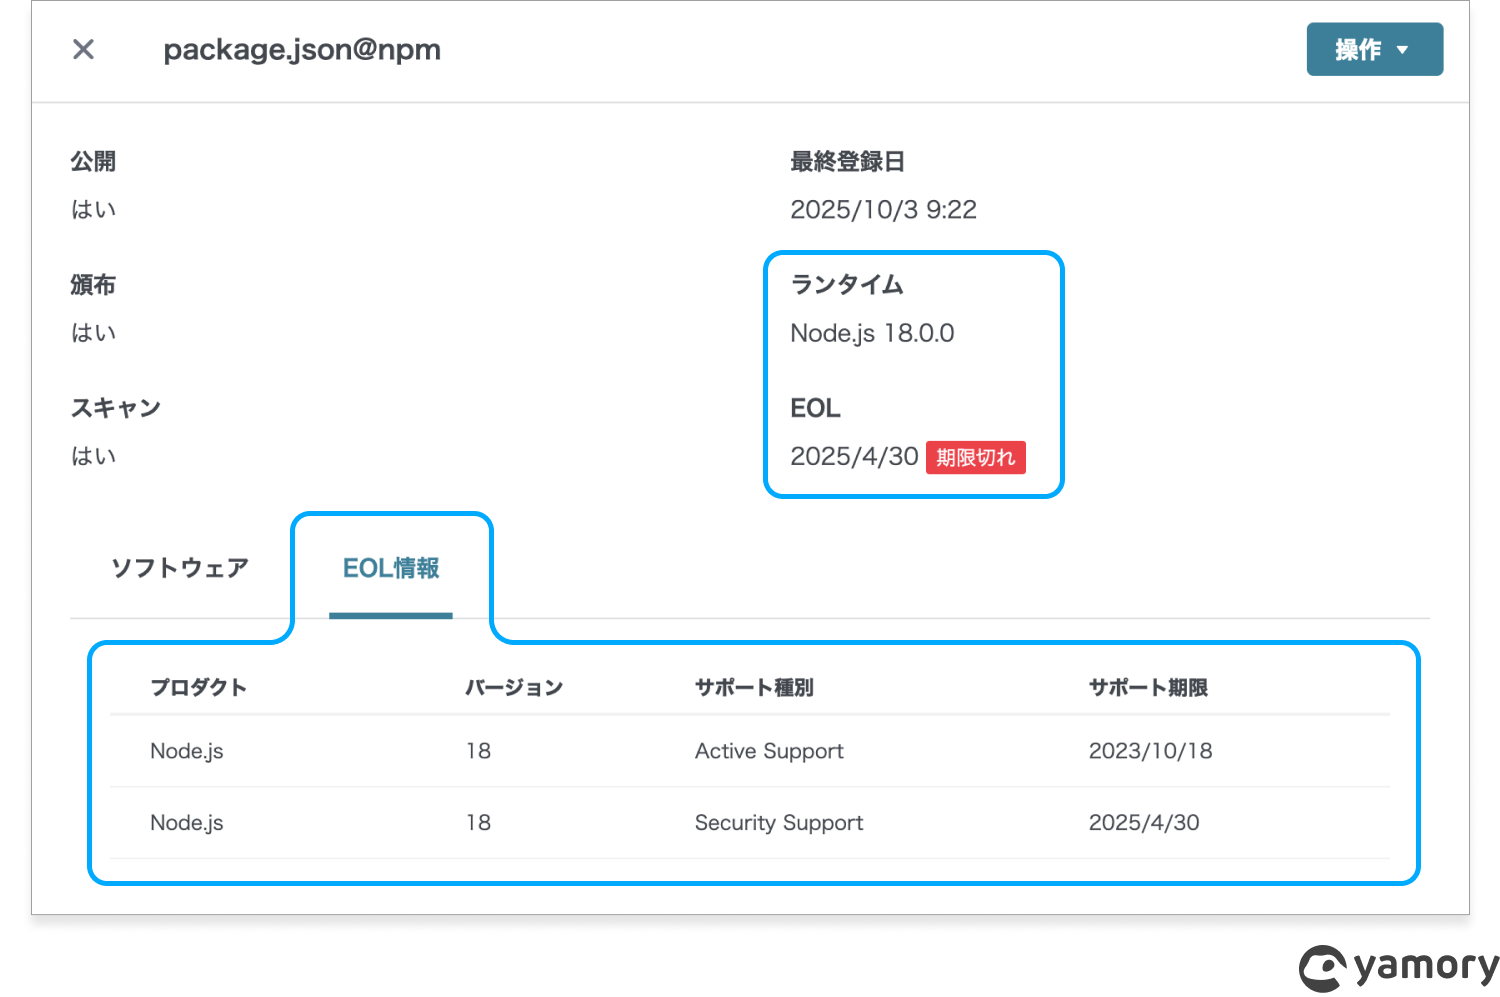
Task: Sort by the プロダクト column header
Action: (198, 687)
